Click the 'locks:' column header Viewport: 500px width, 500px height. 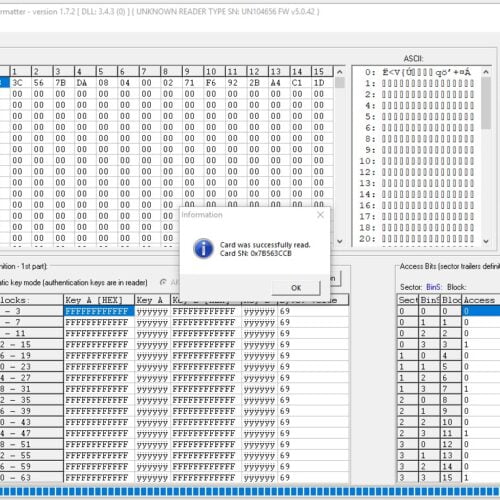pos(32,300)
